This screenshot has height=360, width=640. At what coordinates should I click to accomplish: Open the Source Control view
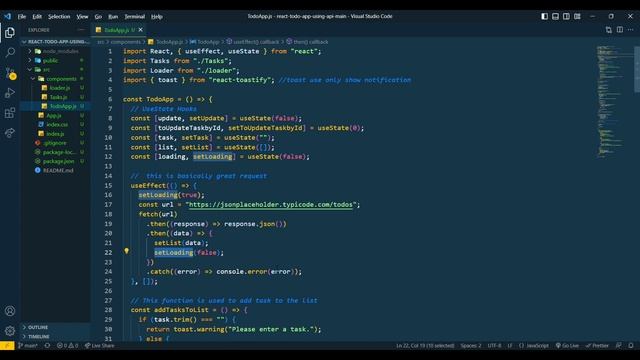point(10,73)
